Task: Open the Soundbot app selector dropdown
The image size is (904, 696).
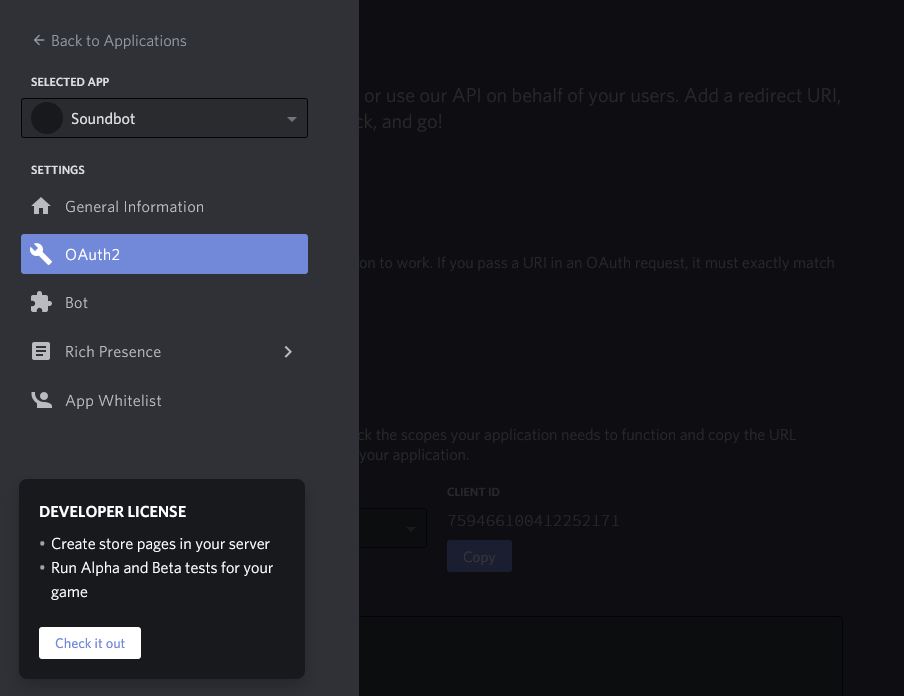Action: coord(164,118)
